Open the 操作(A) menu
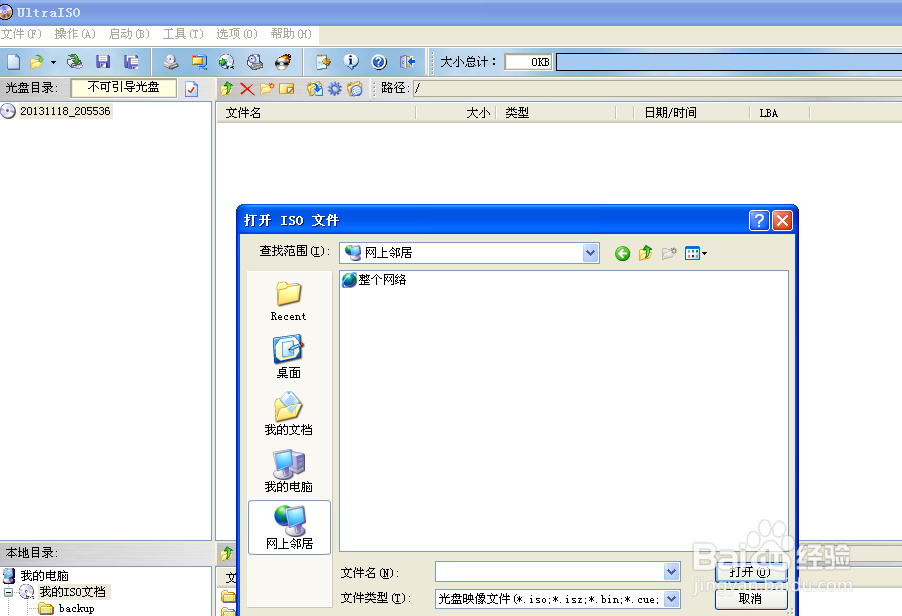The image size is (902, 616). (75, 34)
